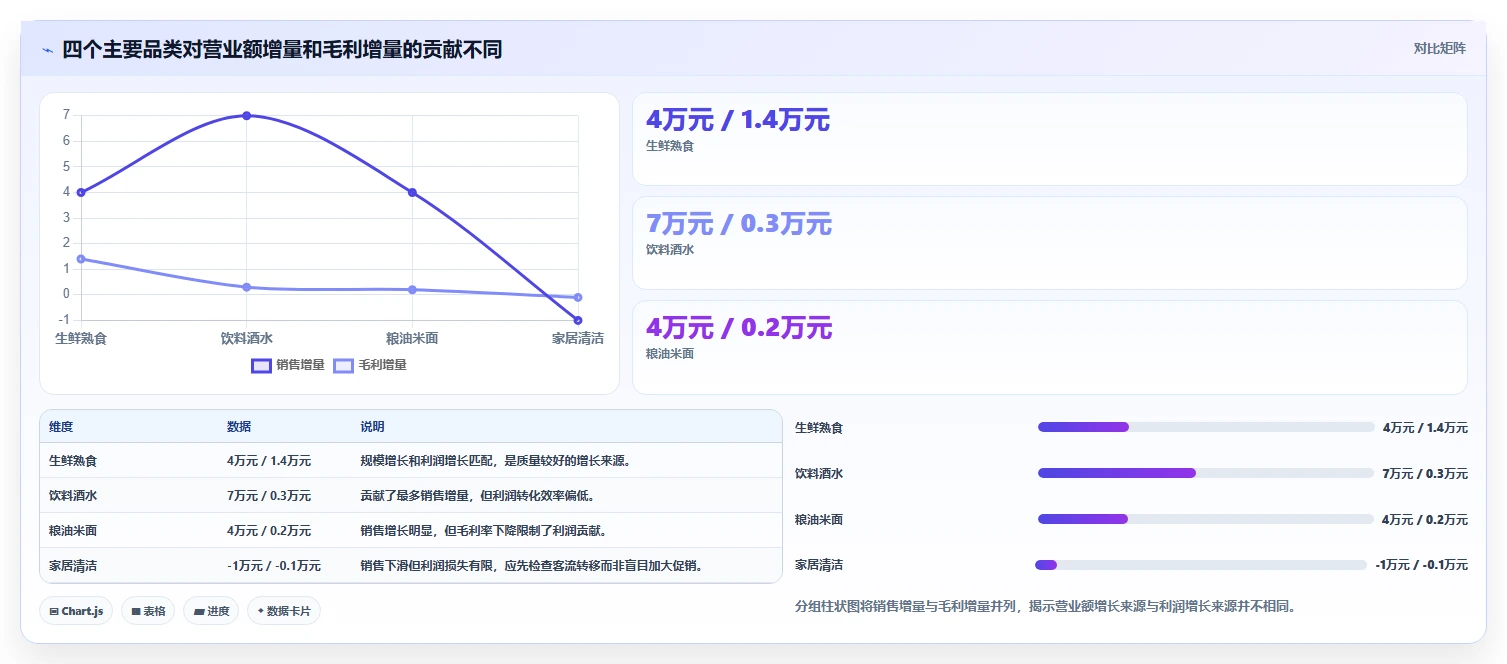Click the 说明 column header
The image size is (1507, 664).
pyautogui.click(x=372, y=427)
